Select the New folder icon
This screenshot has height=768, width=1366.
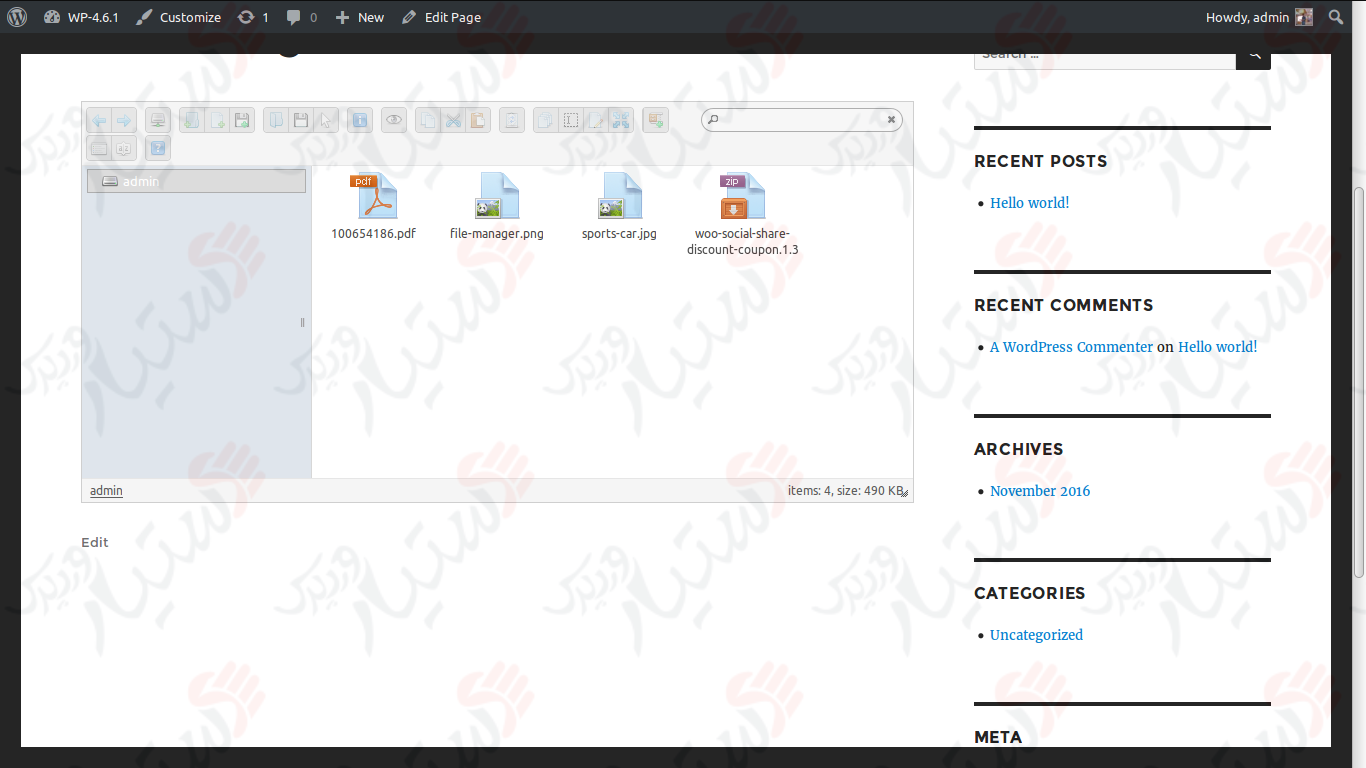click(191, 120)
